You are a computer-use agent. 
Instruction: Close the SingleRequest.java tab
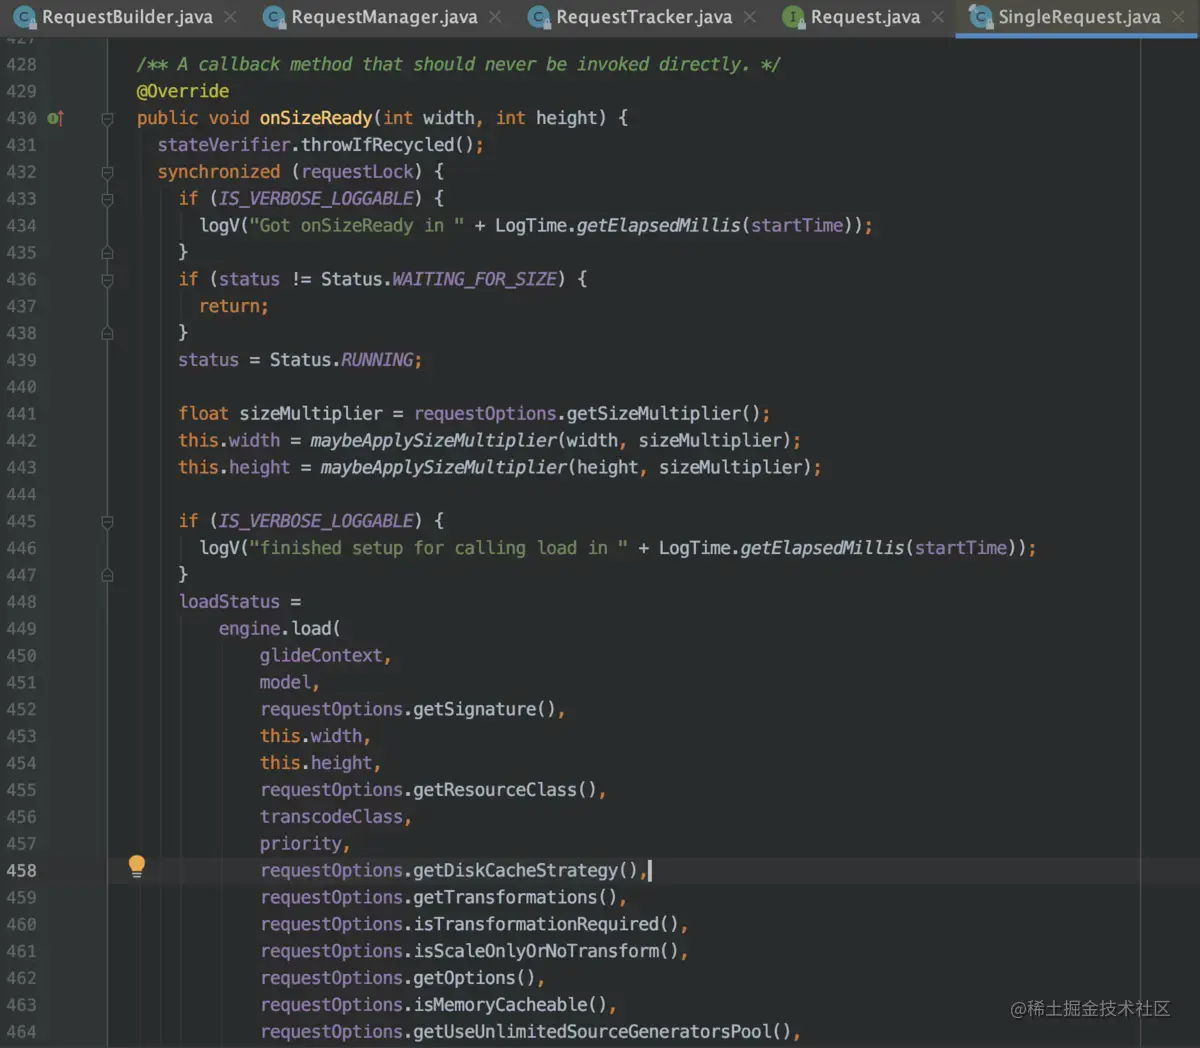(1179, 17)
